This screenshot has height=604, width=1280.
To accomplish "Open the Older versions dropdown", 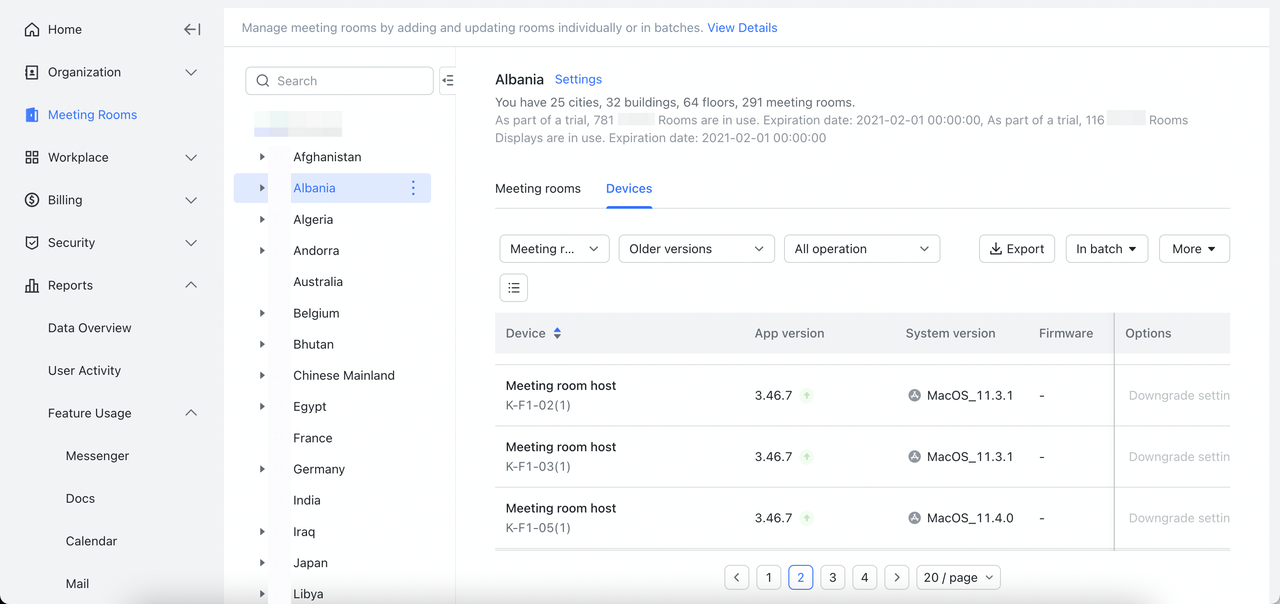I will [696, 249].
